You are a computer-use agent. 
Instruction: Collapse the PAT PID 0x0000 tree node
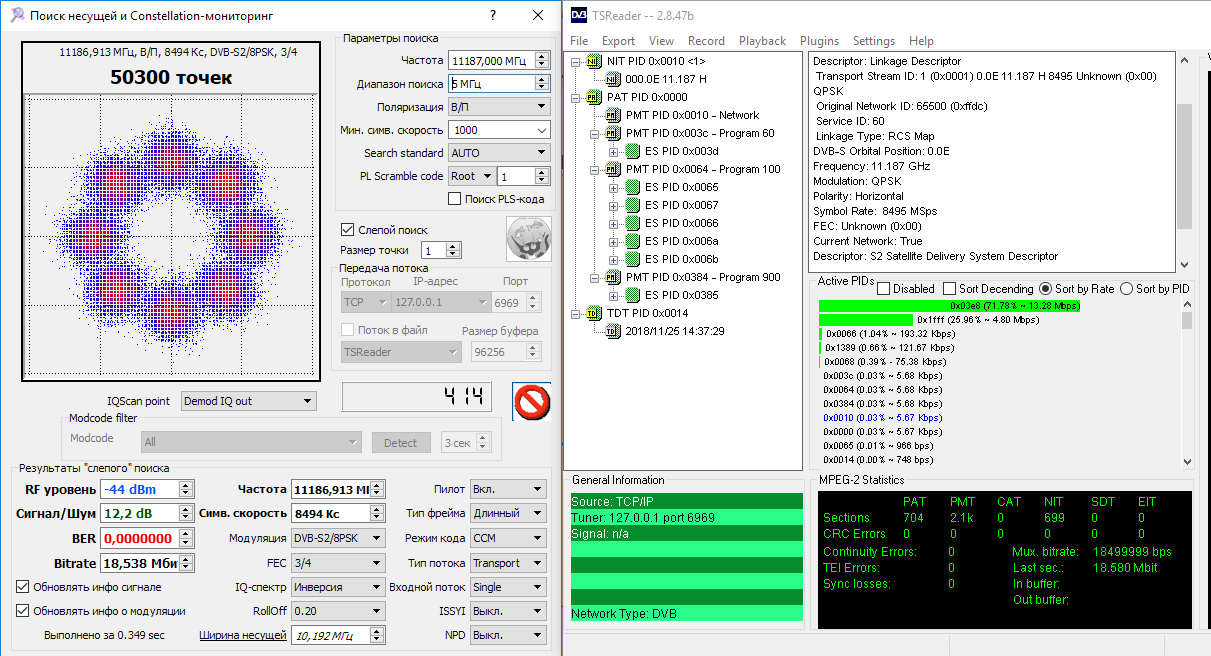pos(577,97)
